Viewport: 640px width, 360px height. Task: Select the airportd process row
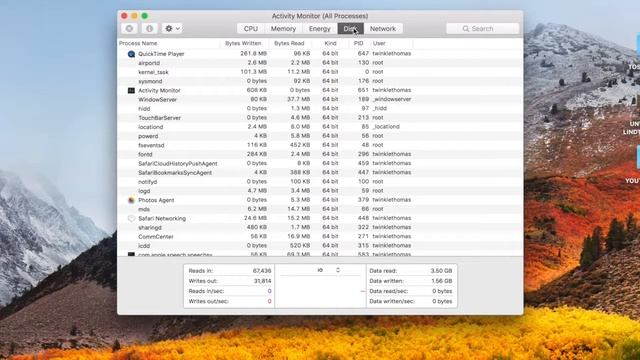(320, 63)
